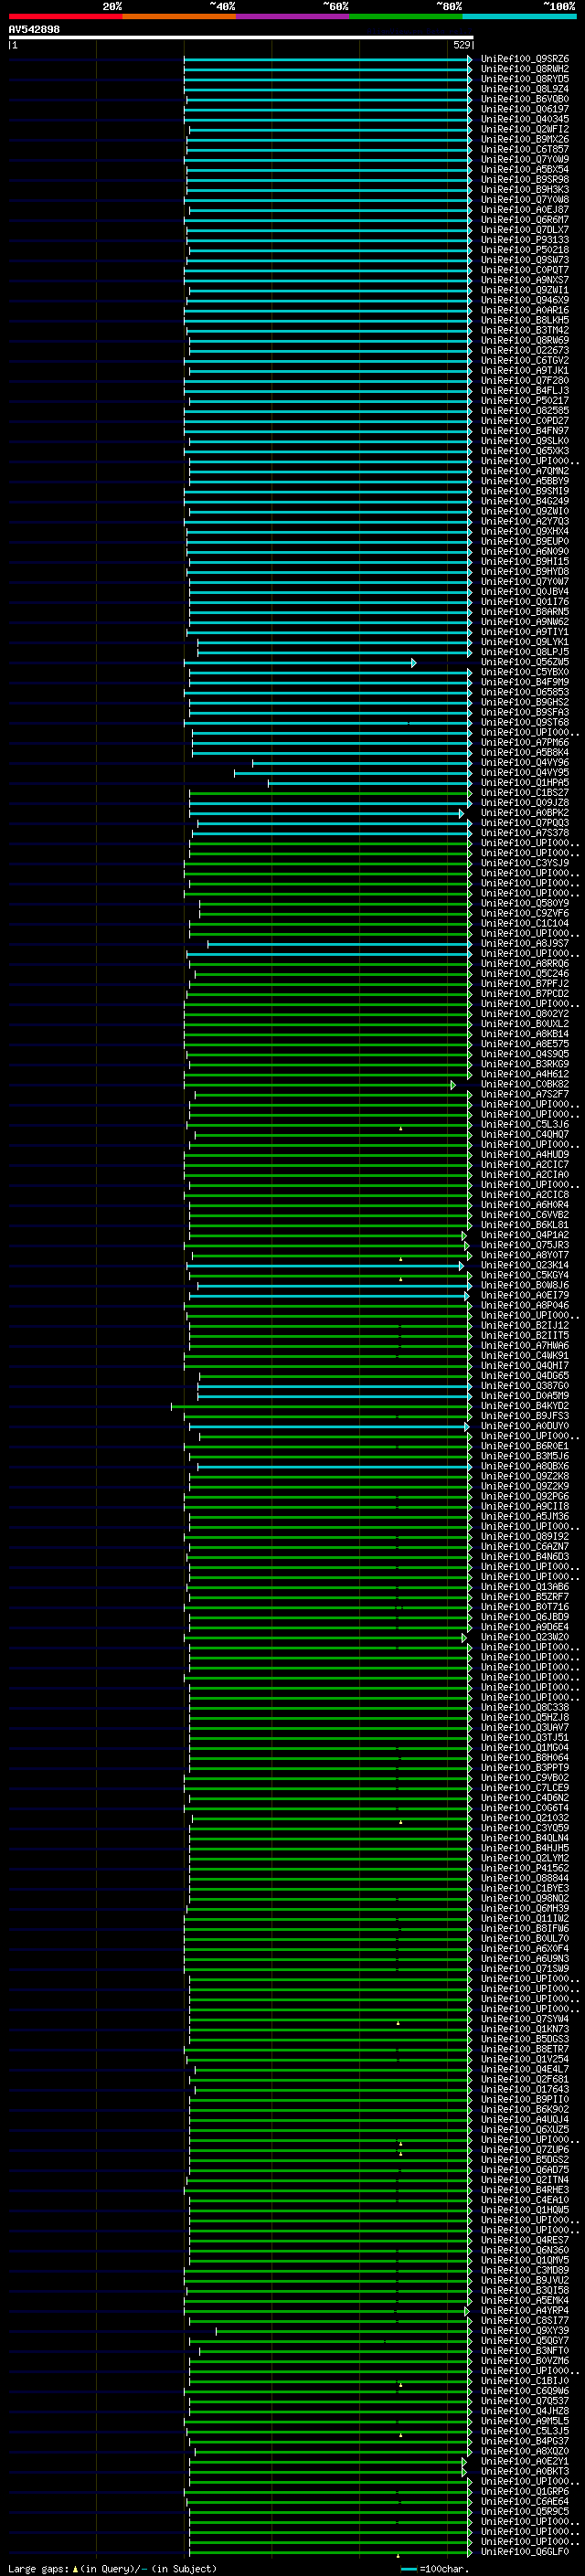Click the UniRef100_B9H3K3 label

tap(524, 189)
